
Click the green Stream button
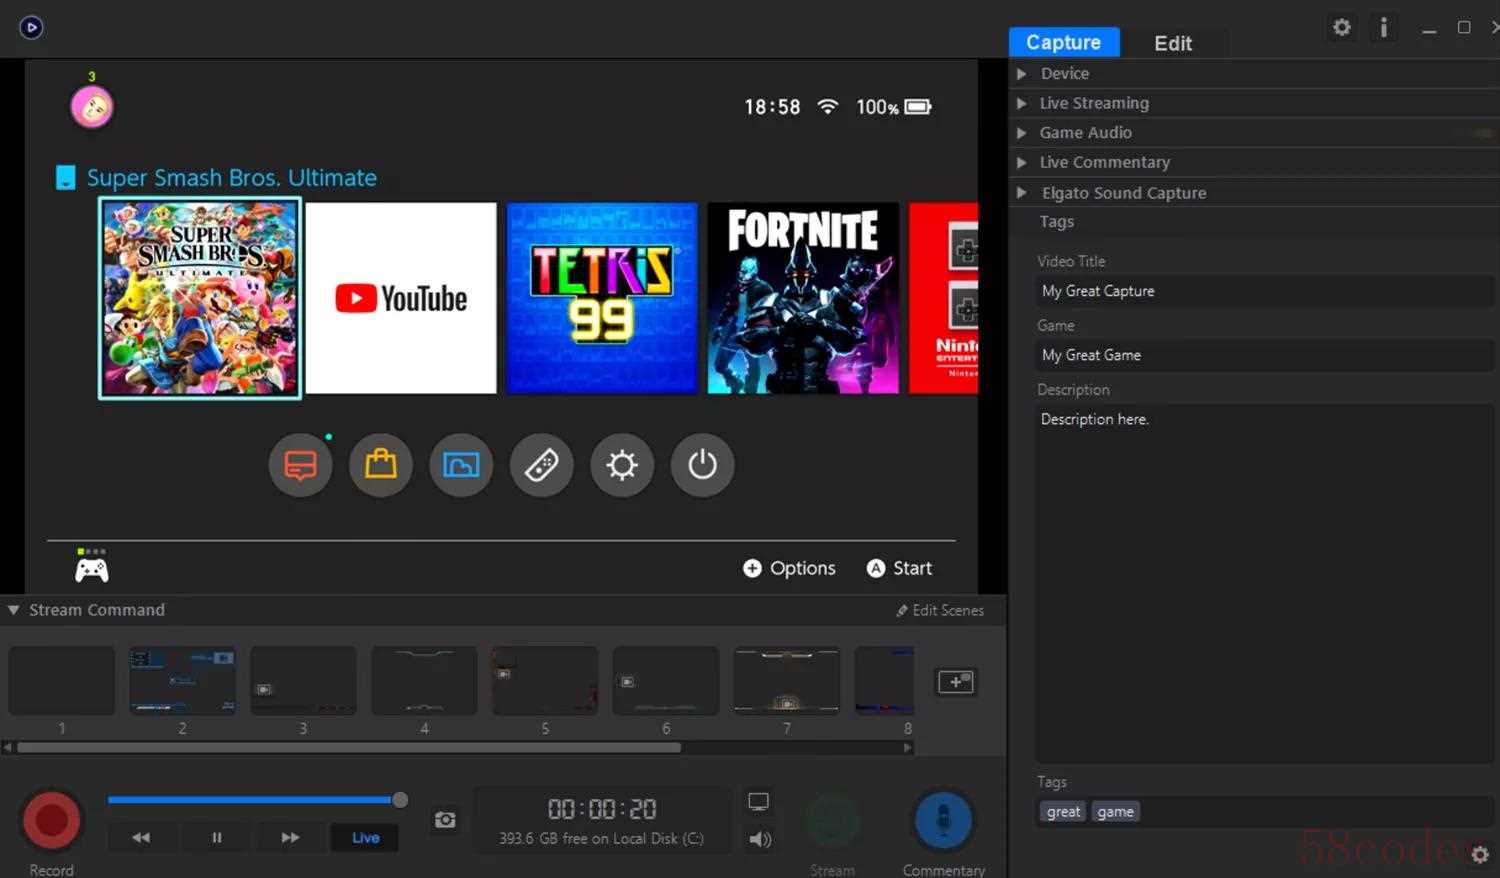pos(833,820)
